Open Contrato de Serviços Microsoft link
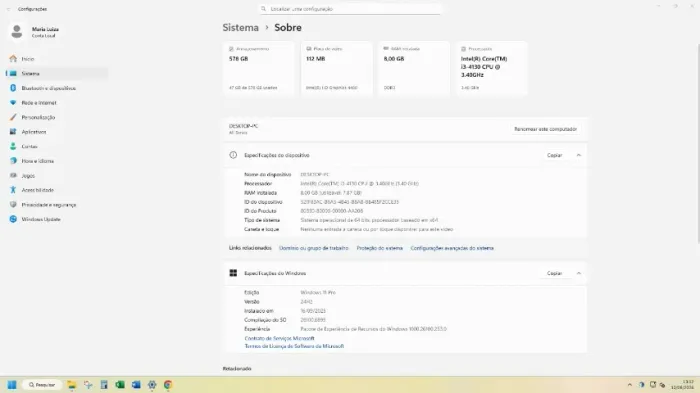The image size is (700, 393). click(x=279, y=339)
